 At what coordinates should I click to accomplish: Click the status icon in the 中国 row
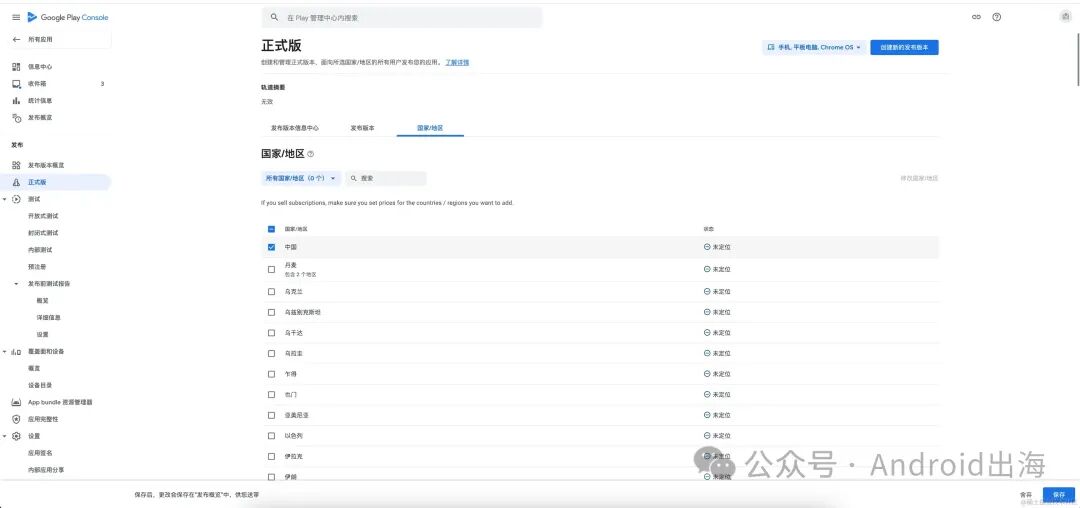707,246
